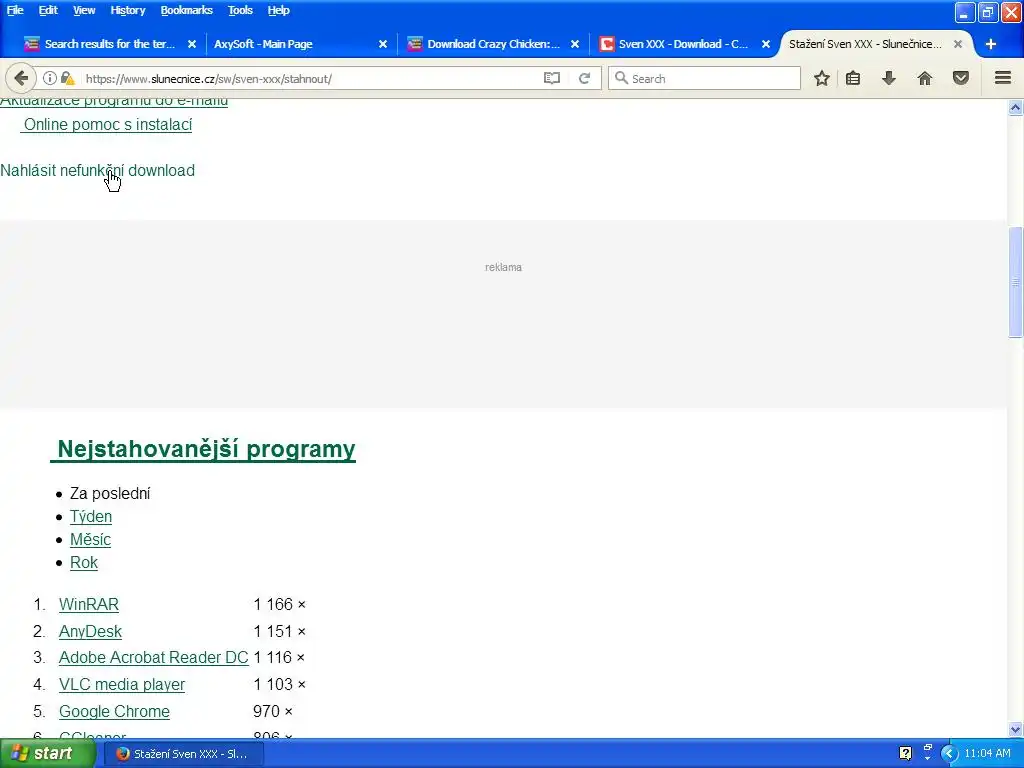This screenshot has height=768, width=1024.
Task: Close the 'Search results for the ter...' tab
Action: click(x=192, y=44)
